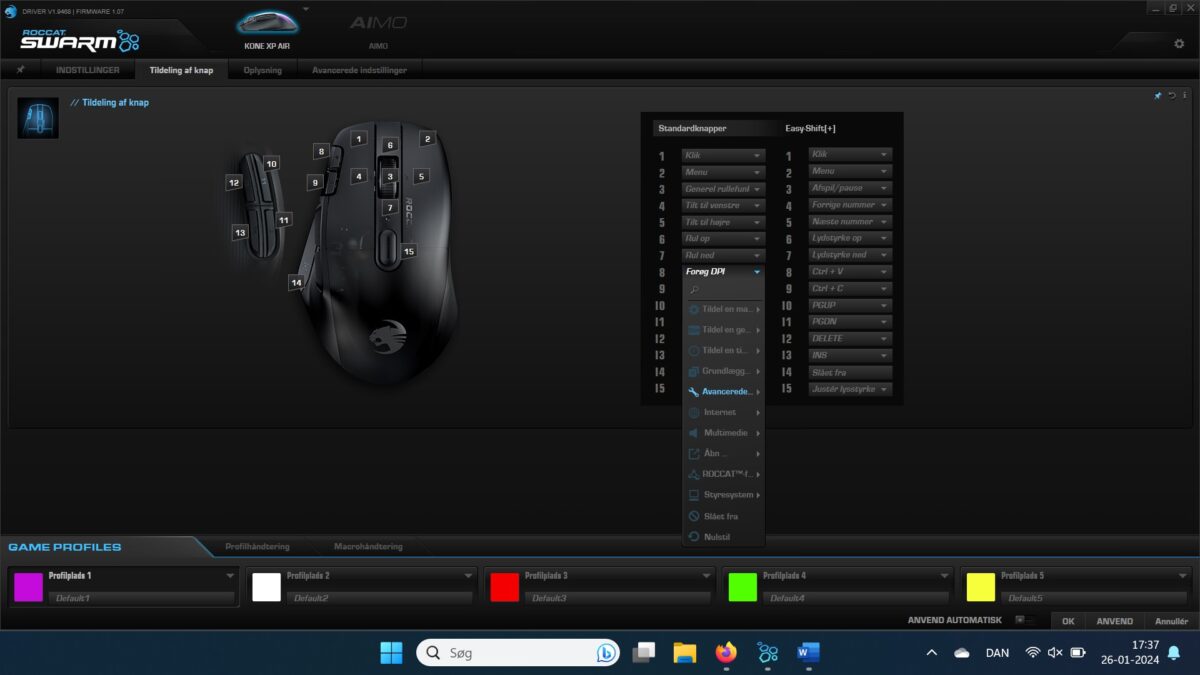This screenshot has height=675, width=1200.
Task: Open Easy-Shift button 3 Afspil/pause dropdown
Action: pyautogui.click(x=850, y=188)
